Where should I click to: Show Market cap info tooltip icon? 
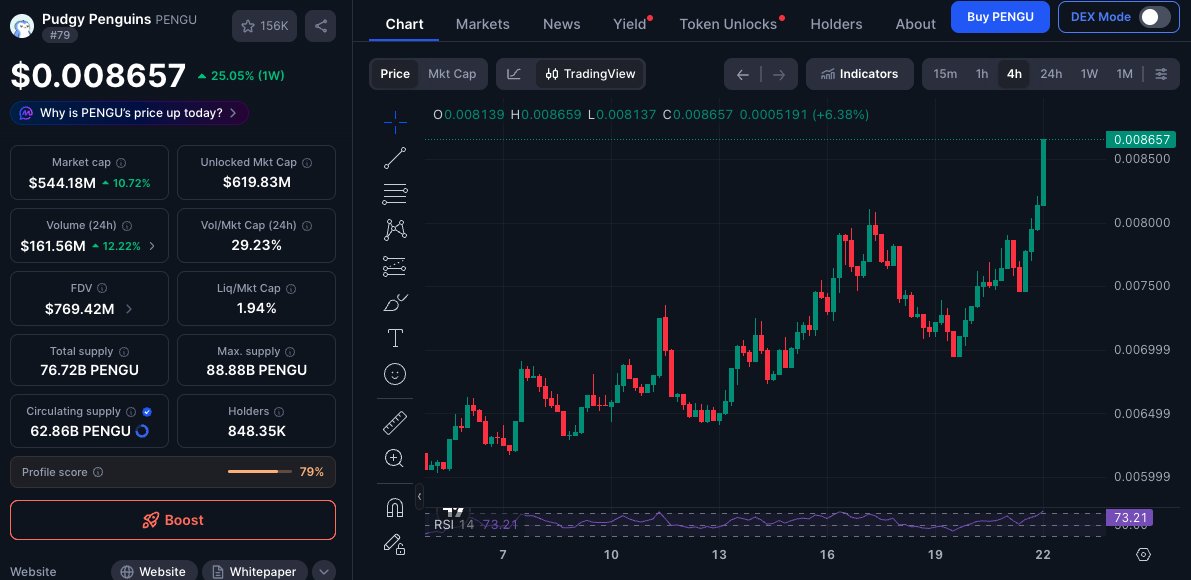[121, 162]
